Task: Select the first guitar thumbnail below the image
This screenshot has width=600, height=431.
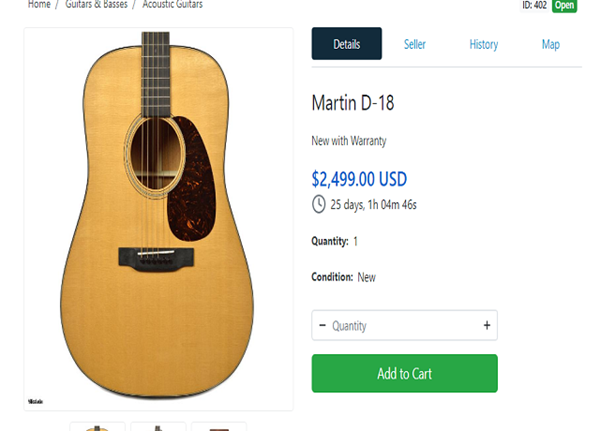Action: (x=97, y=427)
